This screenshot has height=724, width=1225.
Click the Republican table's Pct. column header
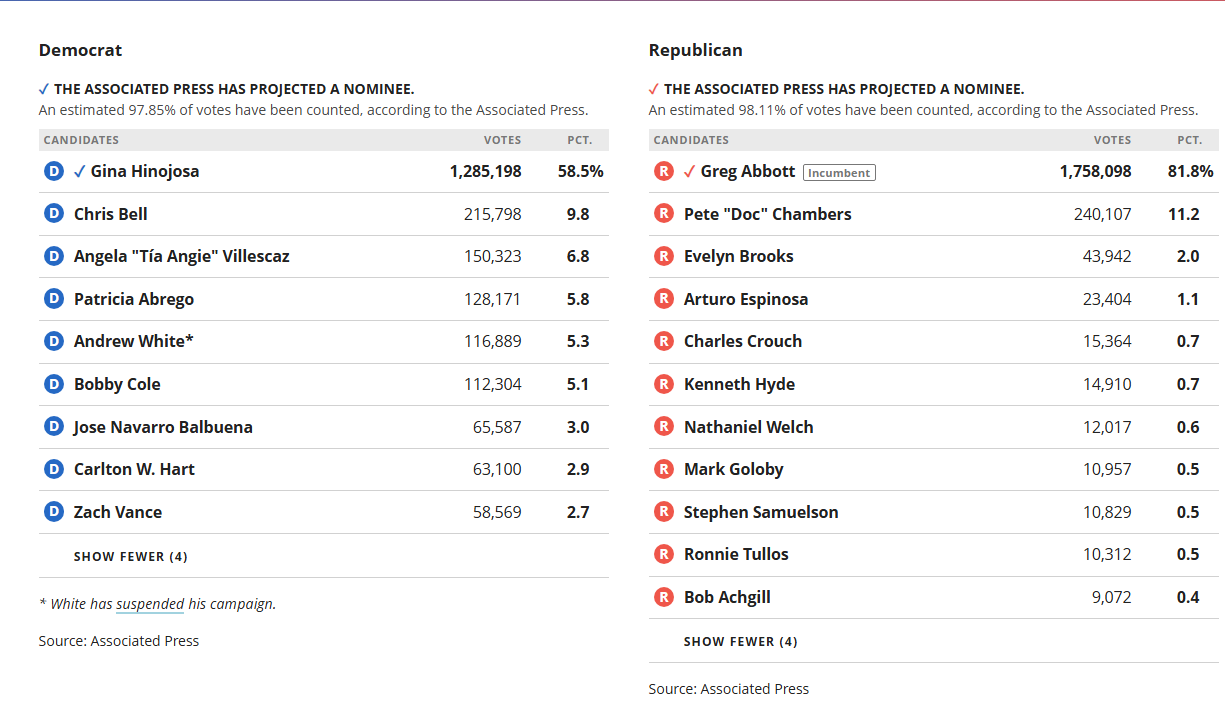[x=1189, y=140]
